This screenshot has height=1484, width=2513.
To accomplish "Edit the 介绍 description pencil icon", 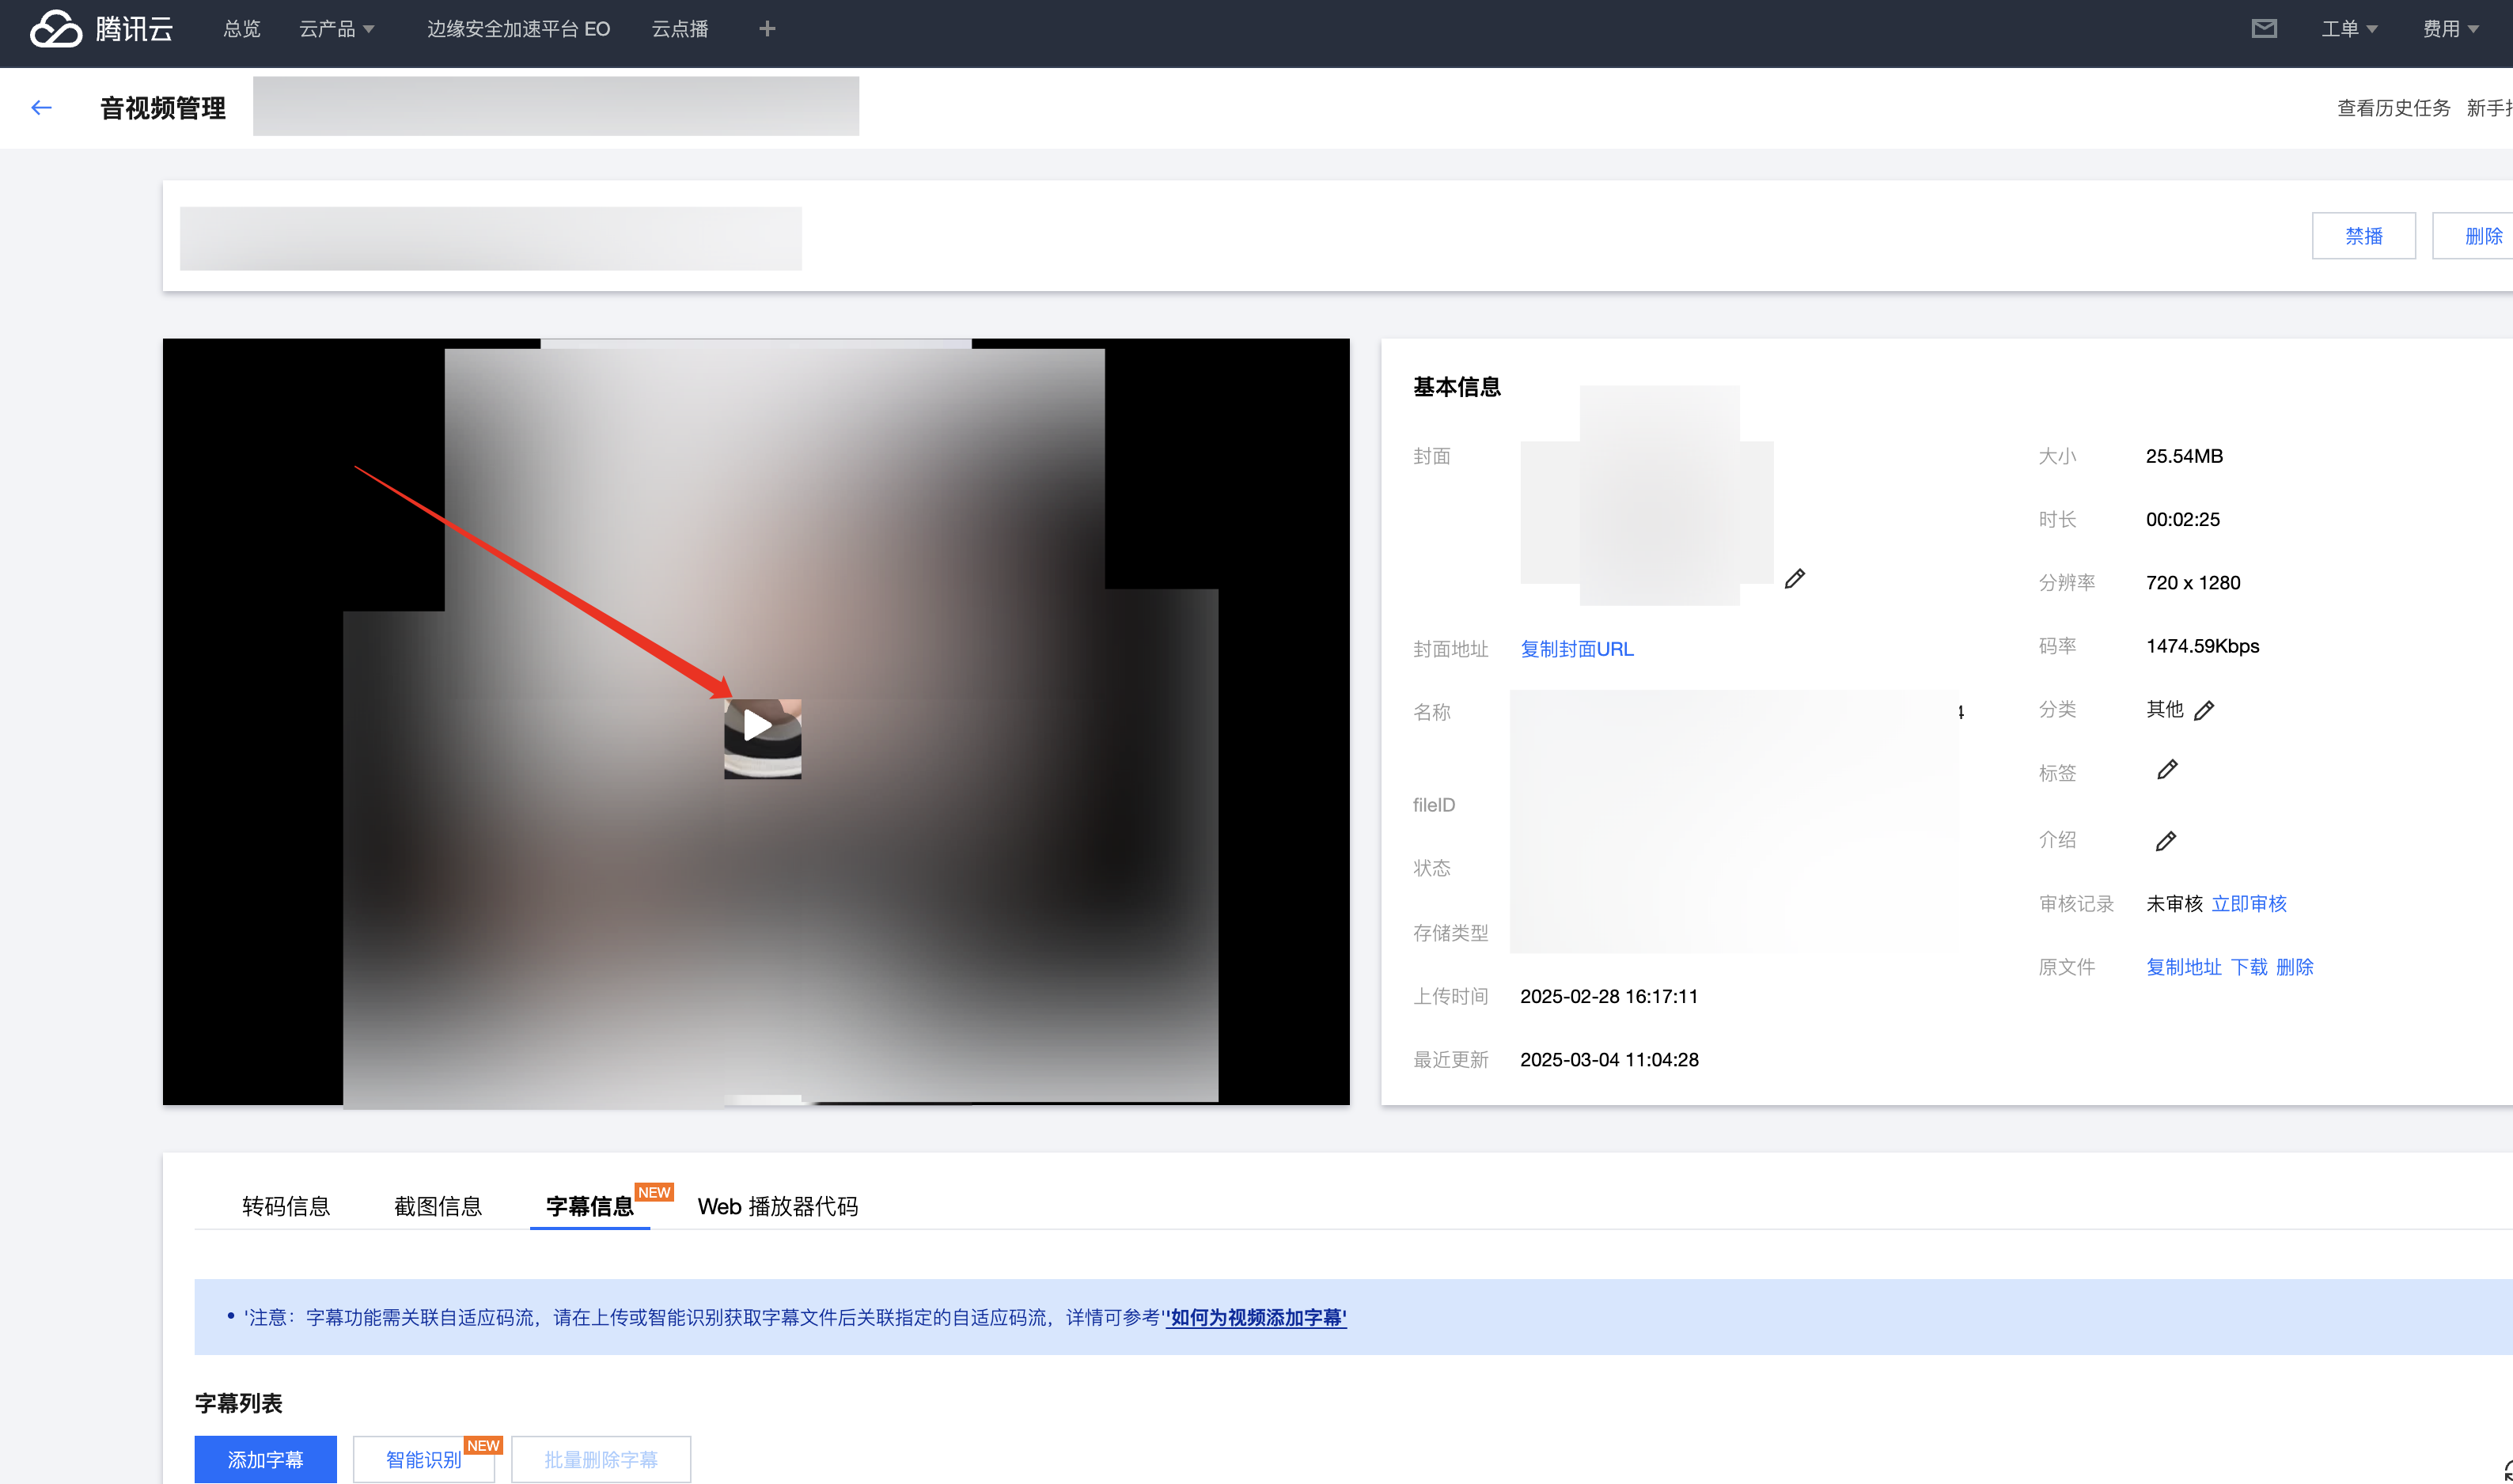I will click(x=2166, y=841).
